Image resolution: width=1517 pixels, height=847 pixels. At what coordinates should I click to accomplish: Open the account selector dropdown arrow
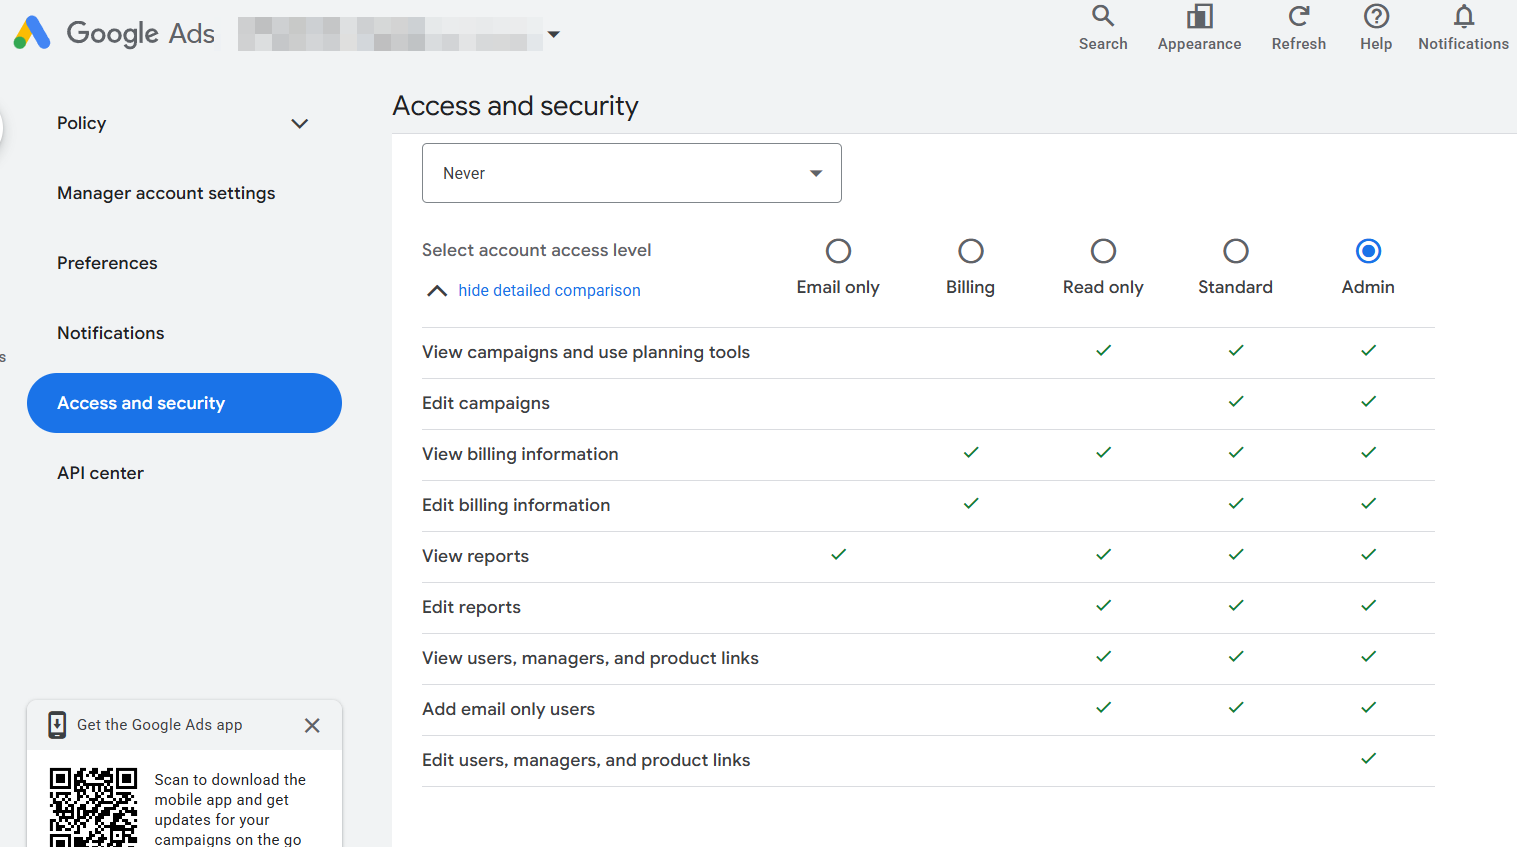click(x=553, y=34)
